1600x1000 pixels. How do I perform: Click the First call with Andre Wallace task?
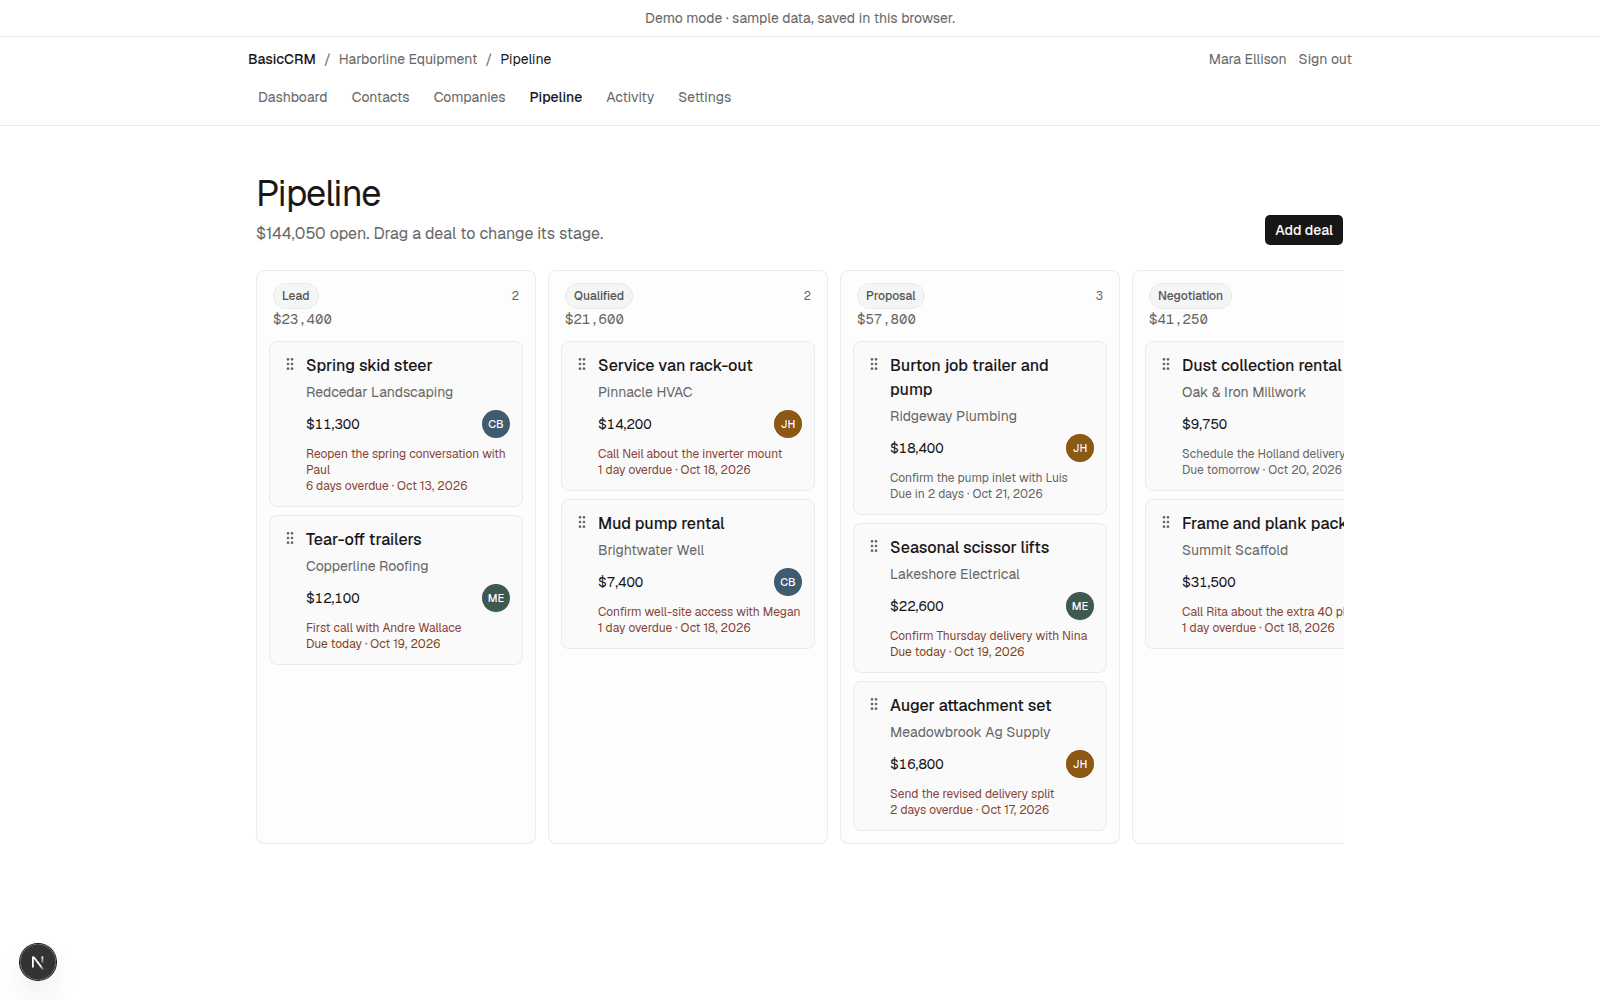(x=384, y=628)
